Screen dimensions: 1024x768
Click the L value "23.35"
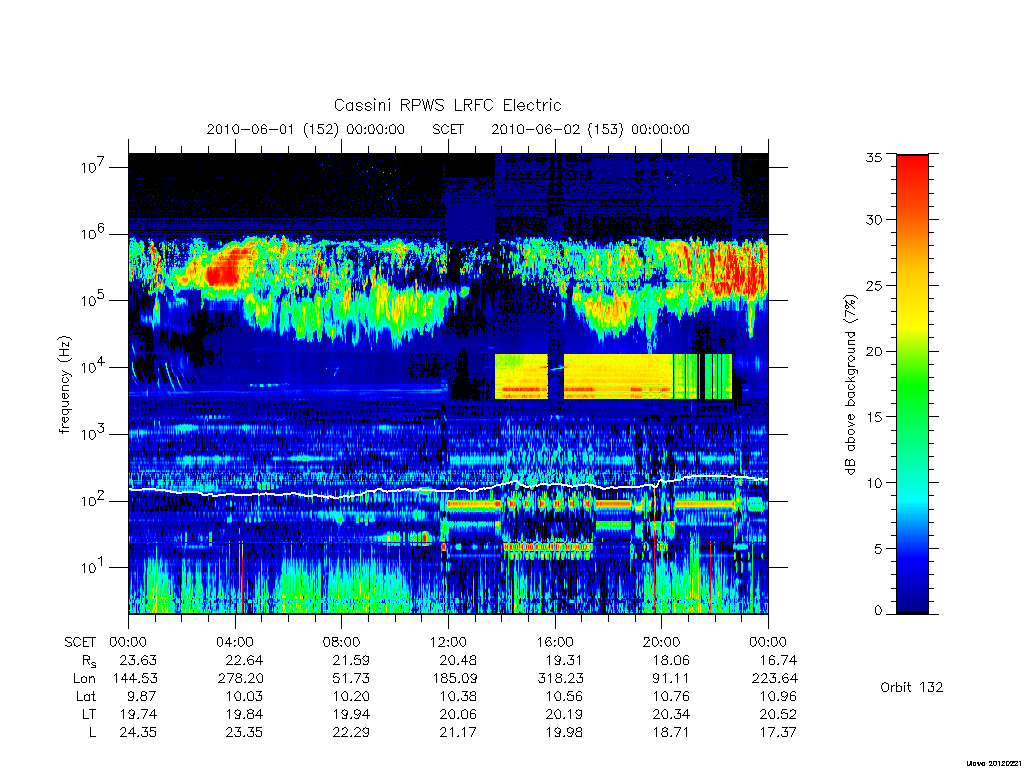click(244, 733)
